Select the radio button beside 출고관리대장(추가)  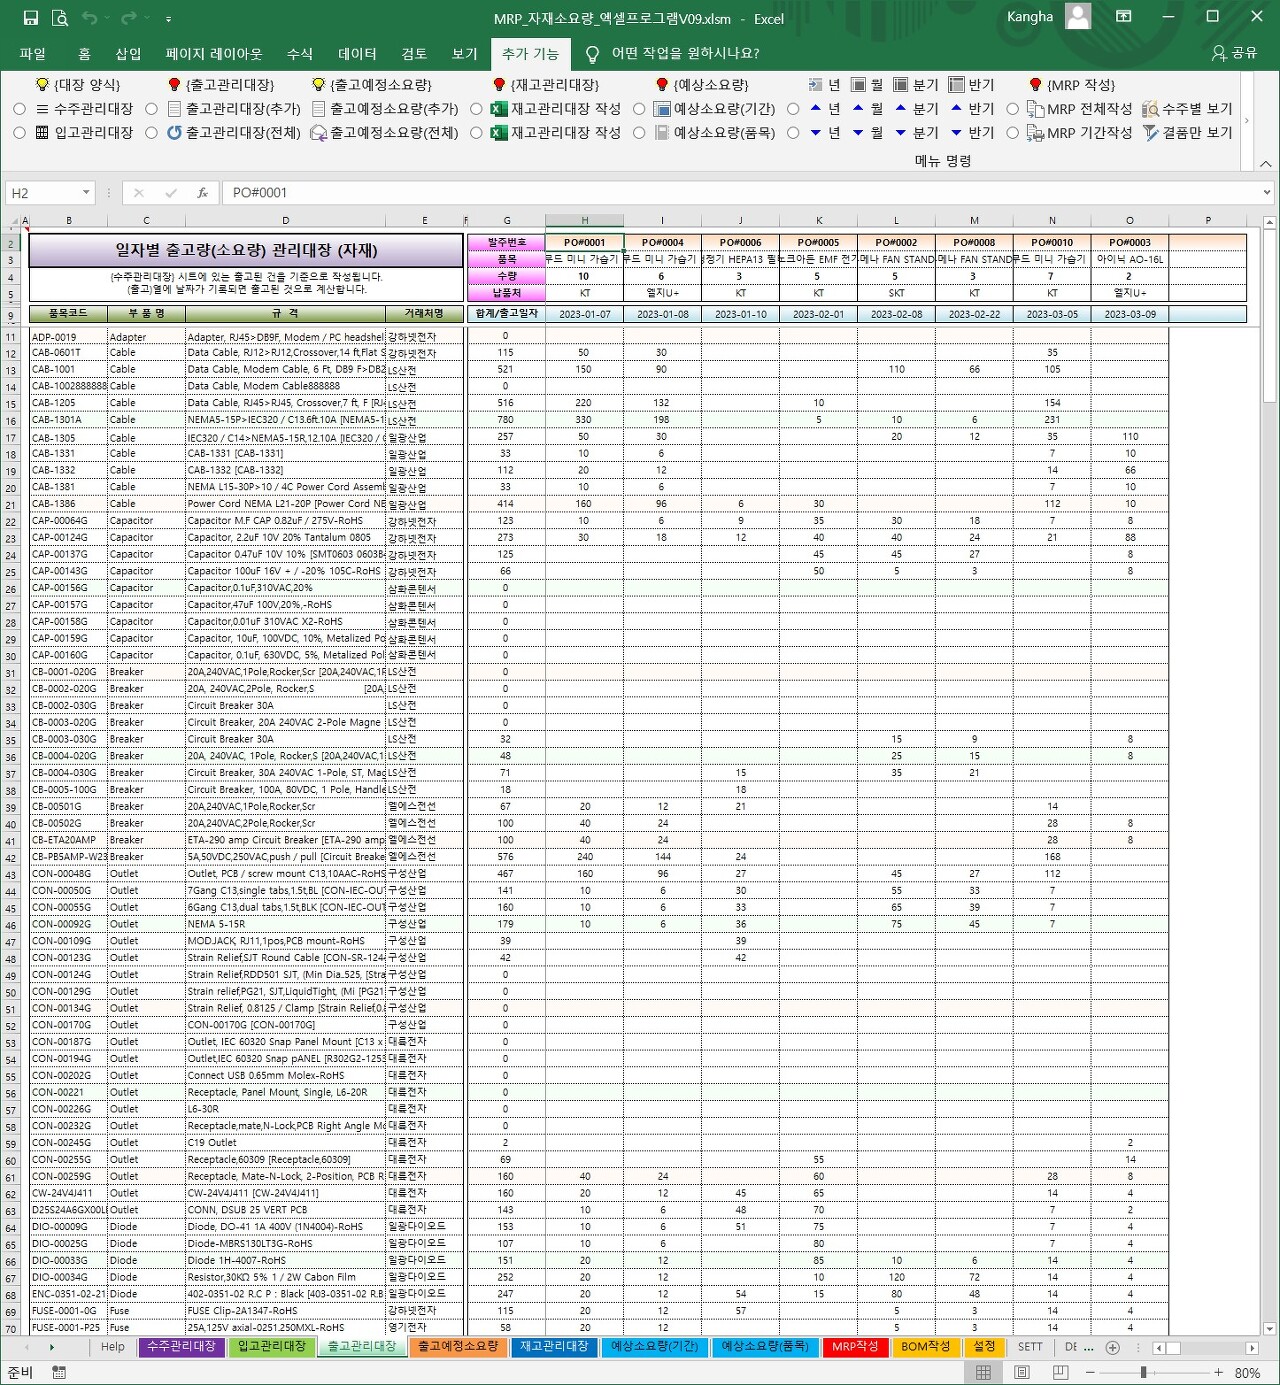pyautogui.click(x=152, y=109)
